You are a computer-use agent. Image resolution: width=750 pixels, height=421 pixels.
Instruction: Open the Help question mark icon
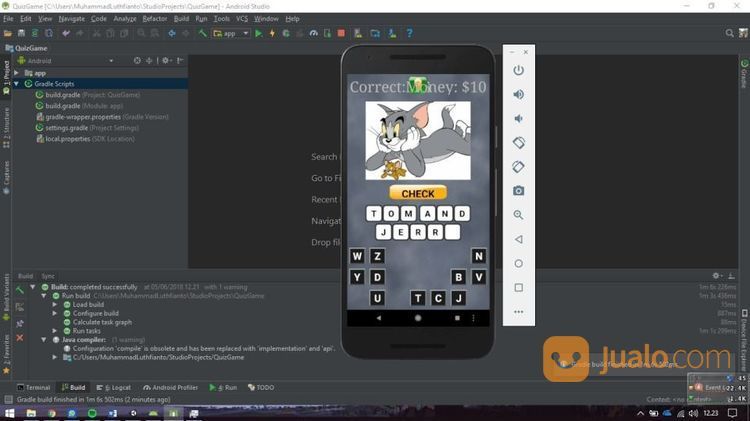pyautogui.click(x=409, y=33)
